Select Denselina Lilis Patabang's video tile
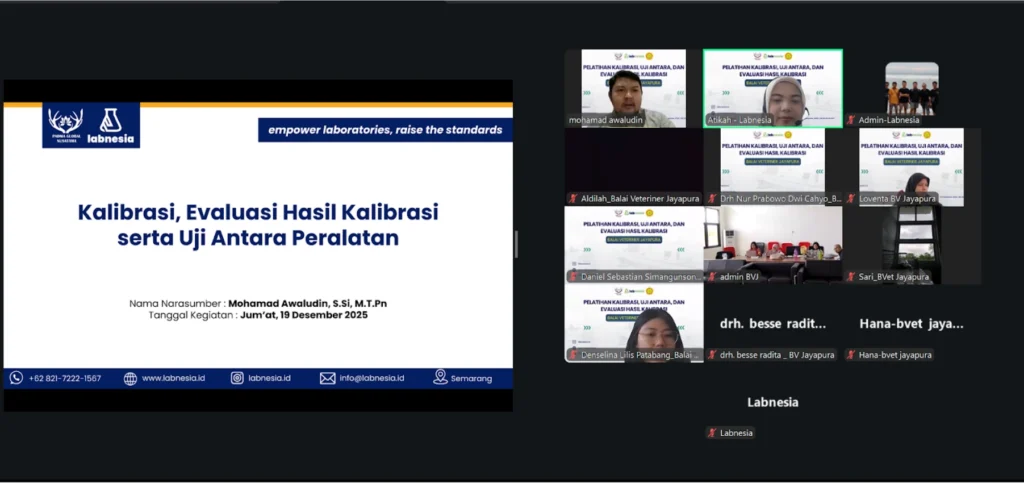 [x=633, y=322]
